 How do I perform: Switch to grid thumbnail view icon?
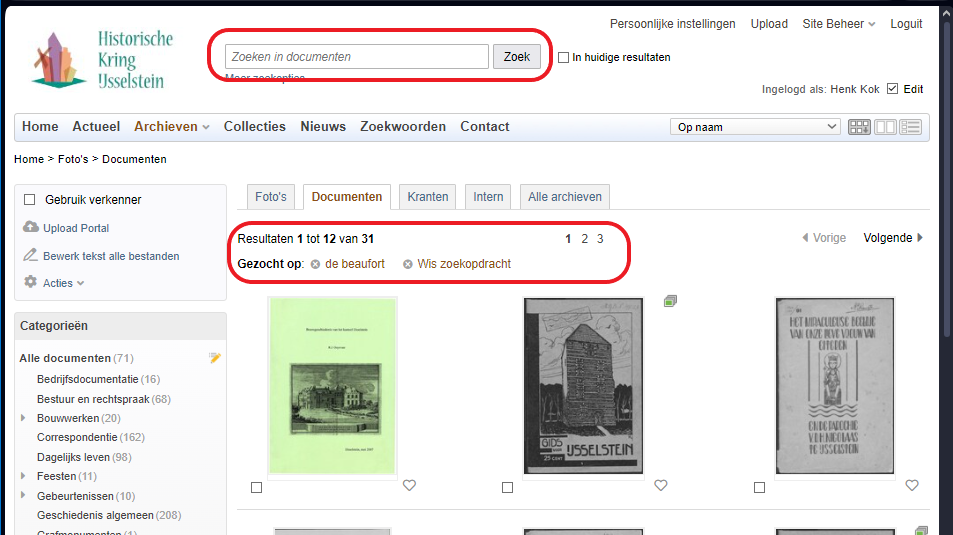tap(859, 127)
